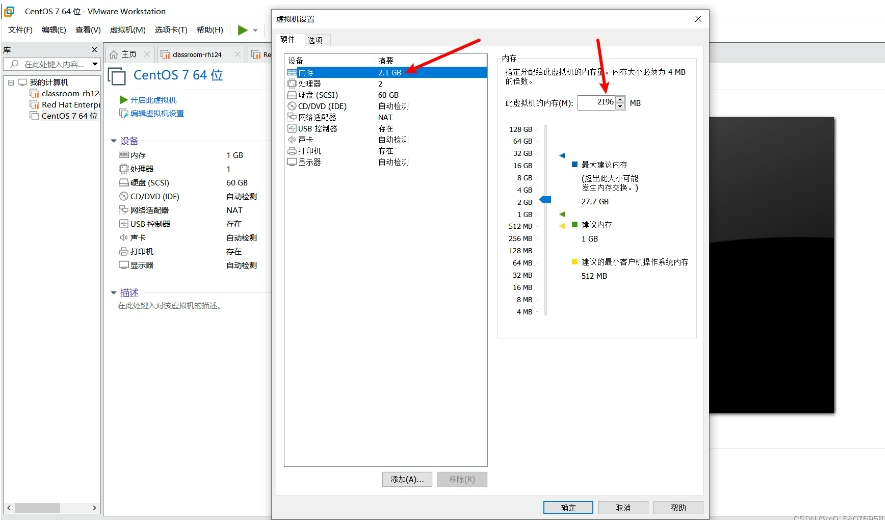Open the 帮助(H) menu
This screenshot has width=885, height=520.
210,30
